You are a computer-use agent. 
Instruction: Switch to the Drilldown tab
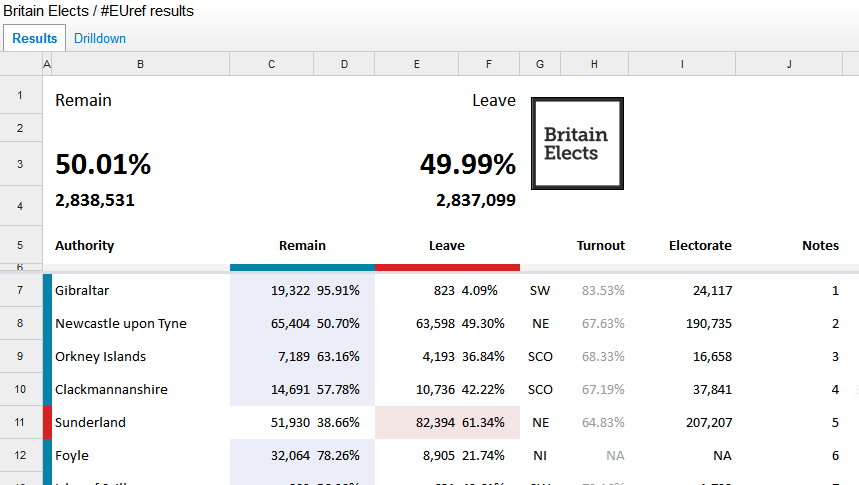[100, 38]
